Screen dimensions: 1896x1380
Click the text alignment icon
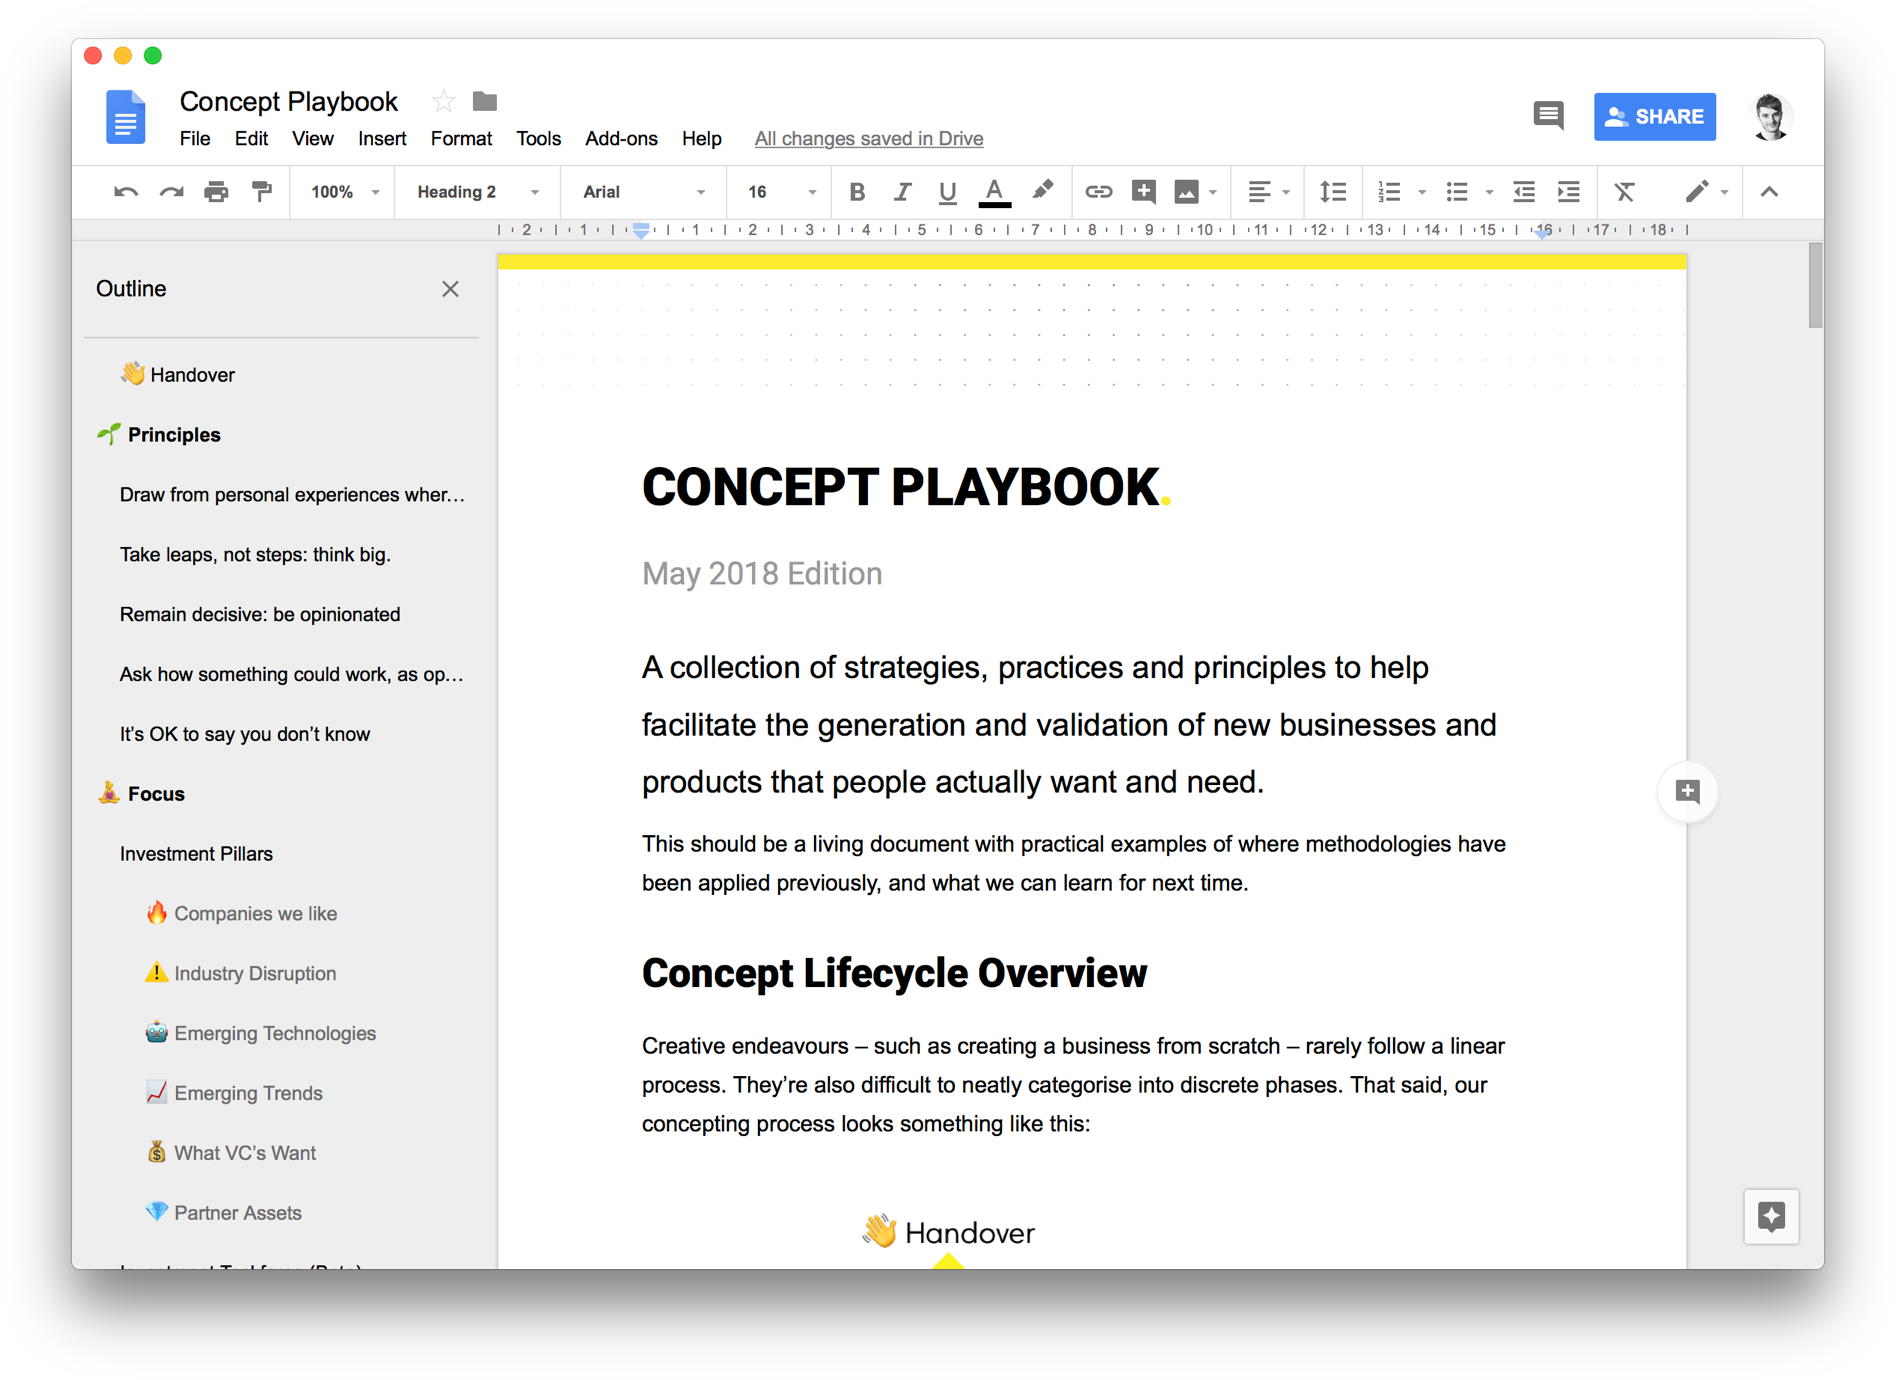[x=1259, y=192]
